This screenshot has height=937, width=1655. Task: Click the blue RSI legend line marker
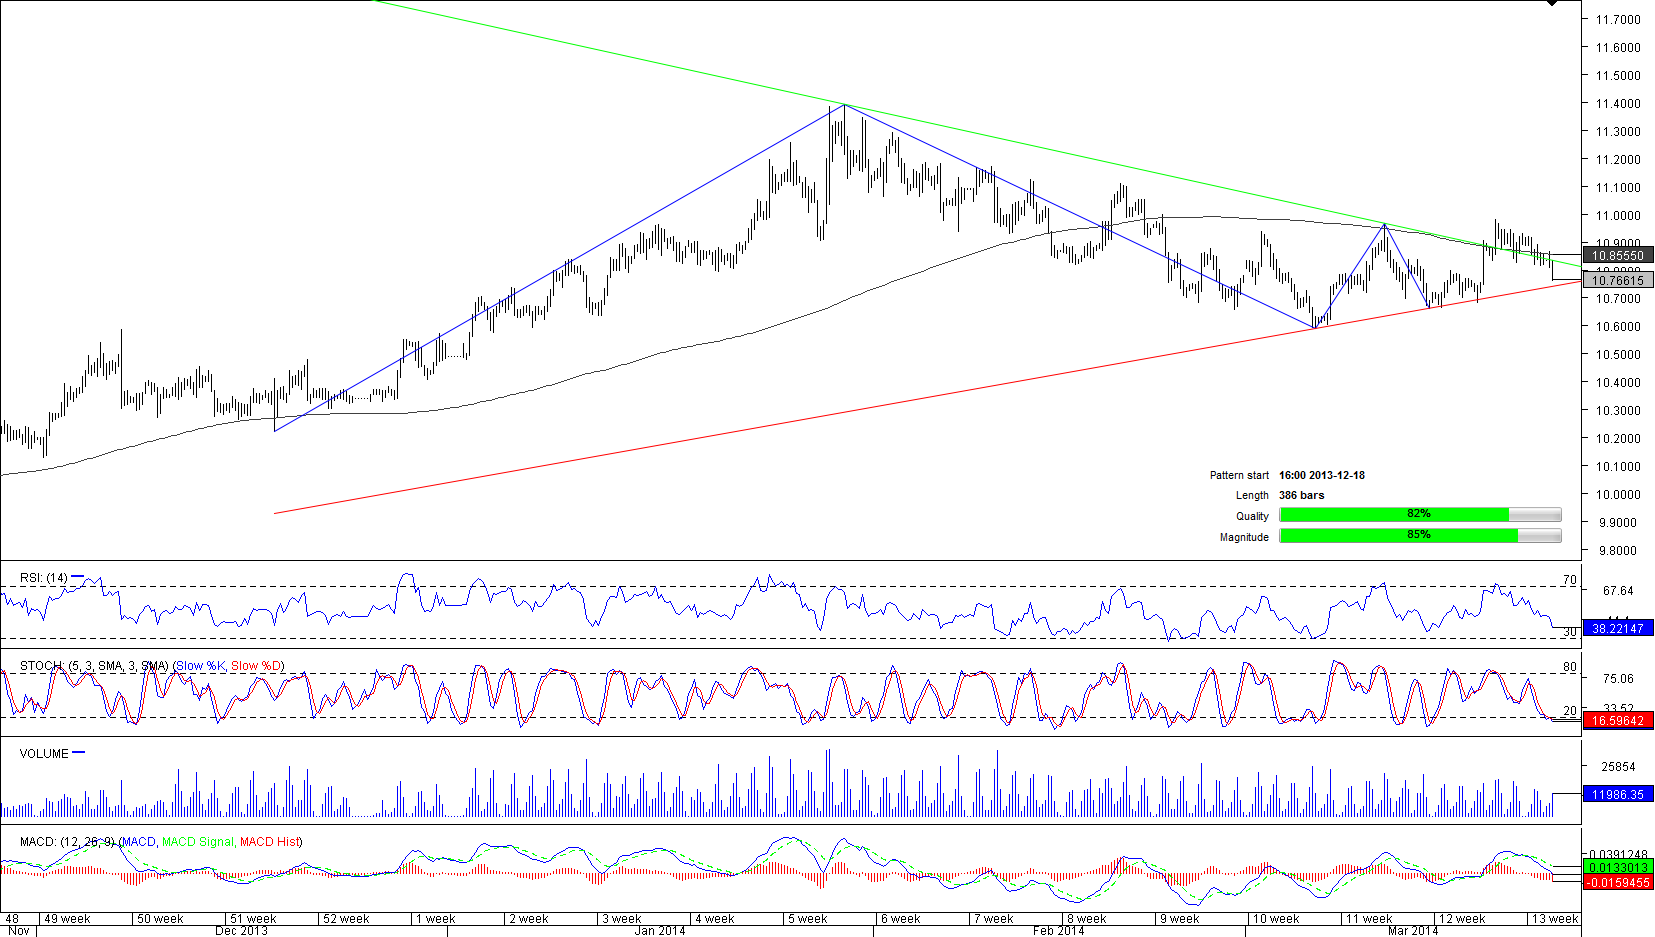point(78,577)
